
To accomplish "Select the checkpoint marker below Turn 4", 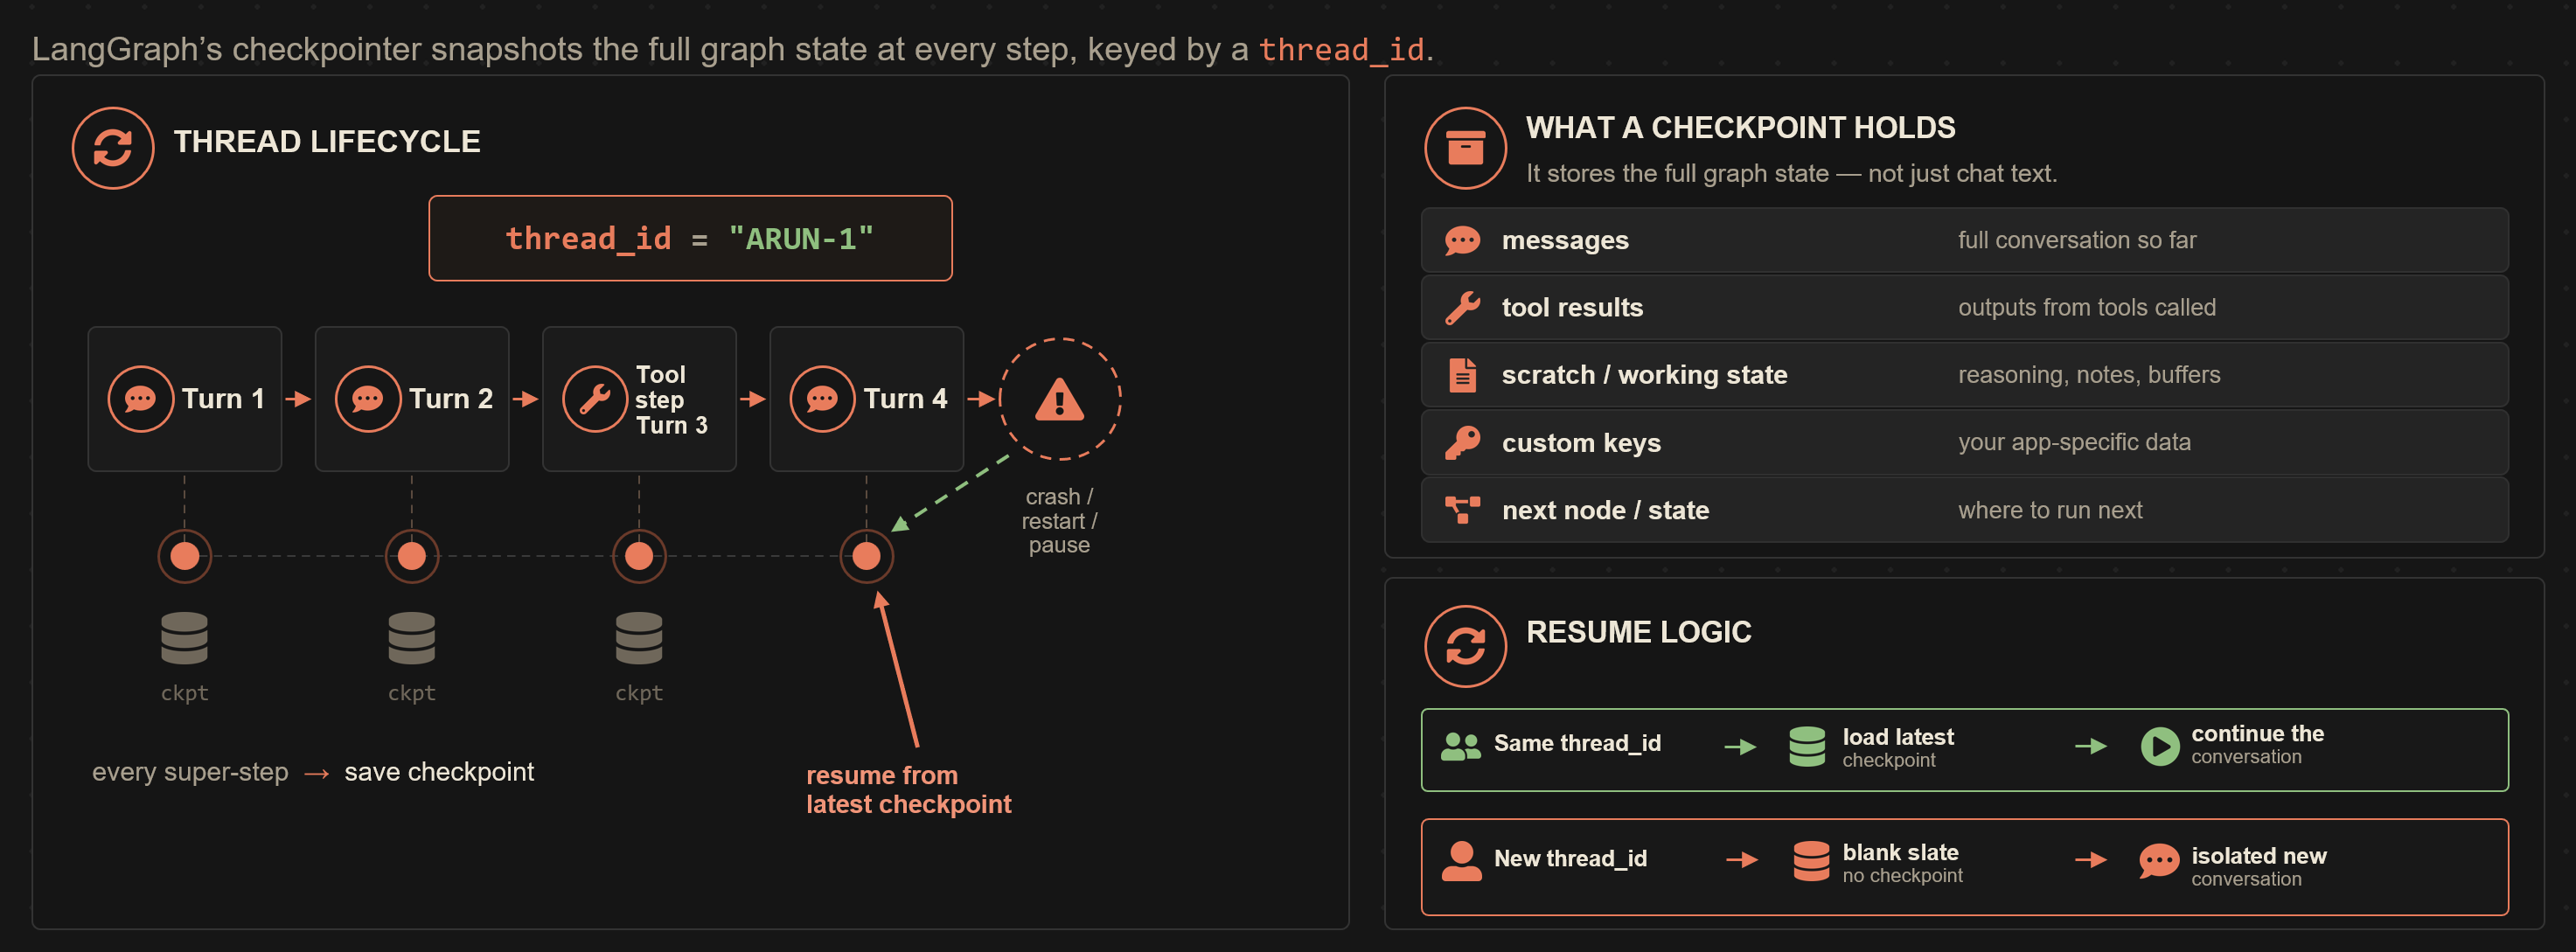I will pyautogui.click(x=866, y=556).
